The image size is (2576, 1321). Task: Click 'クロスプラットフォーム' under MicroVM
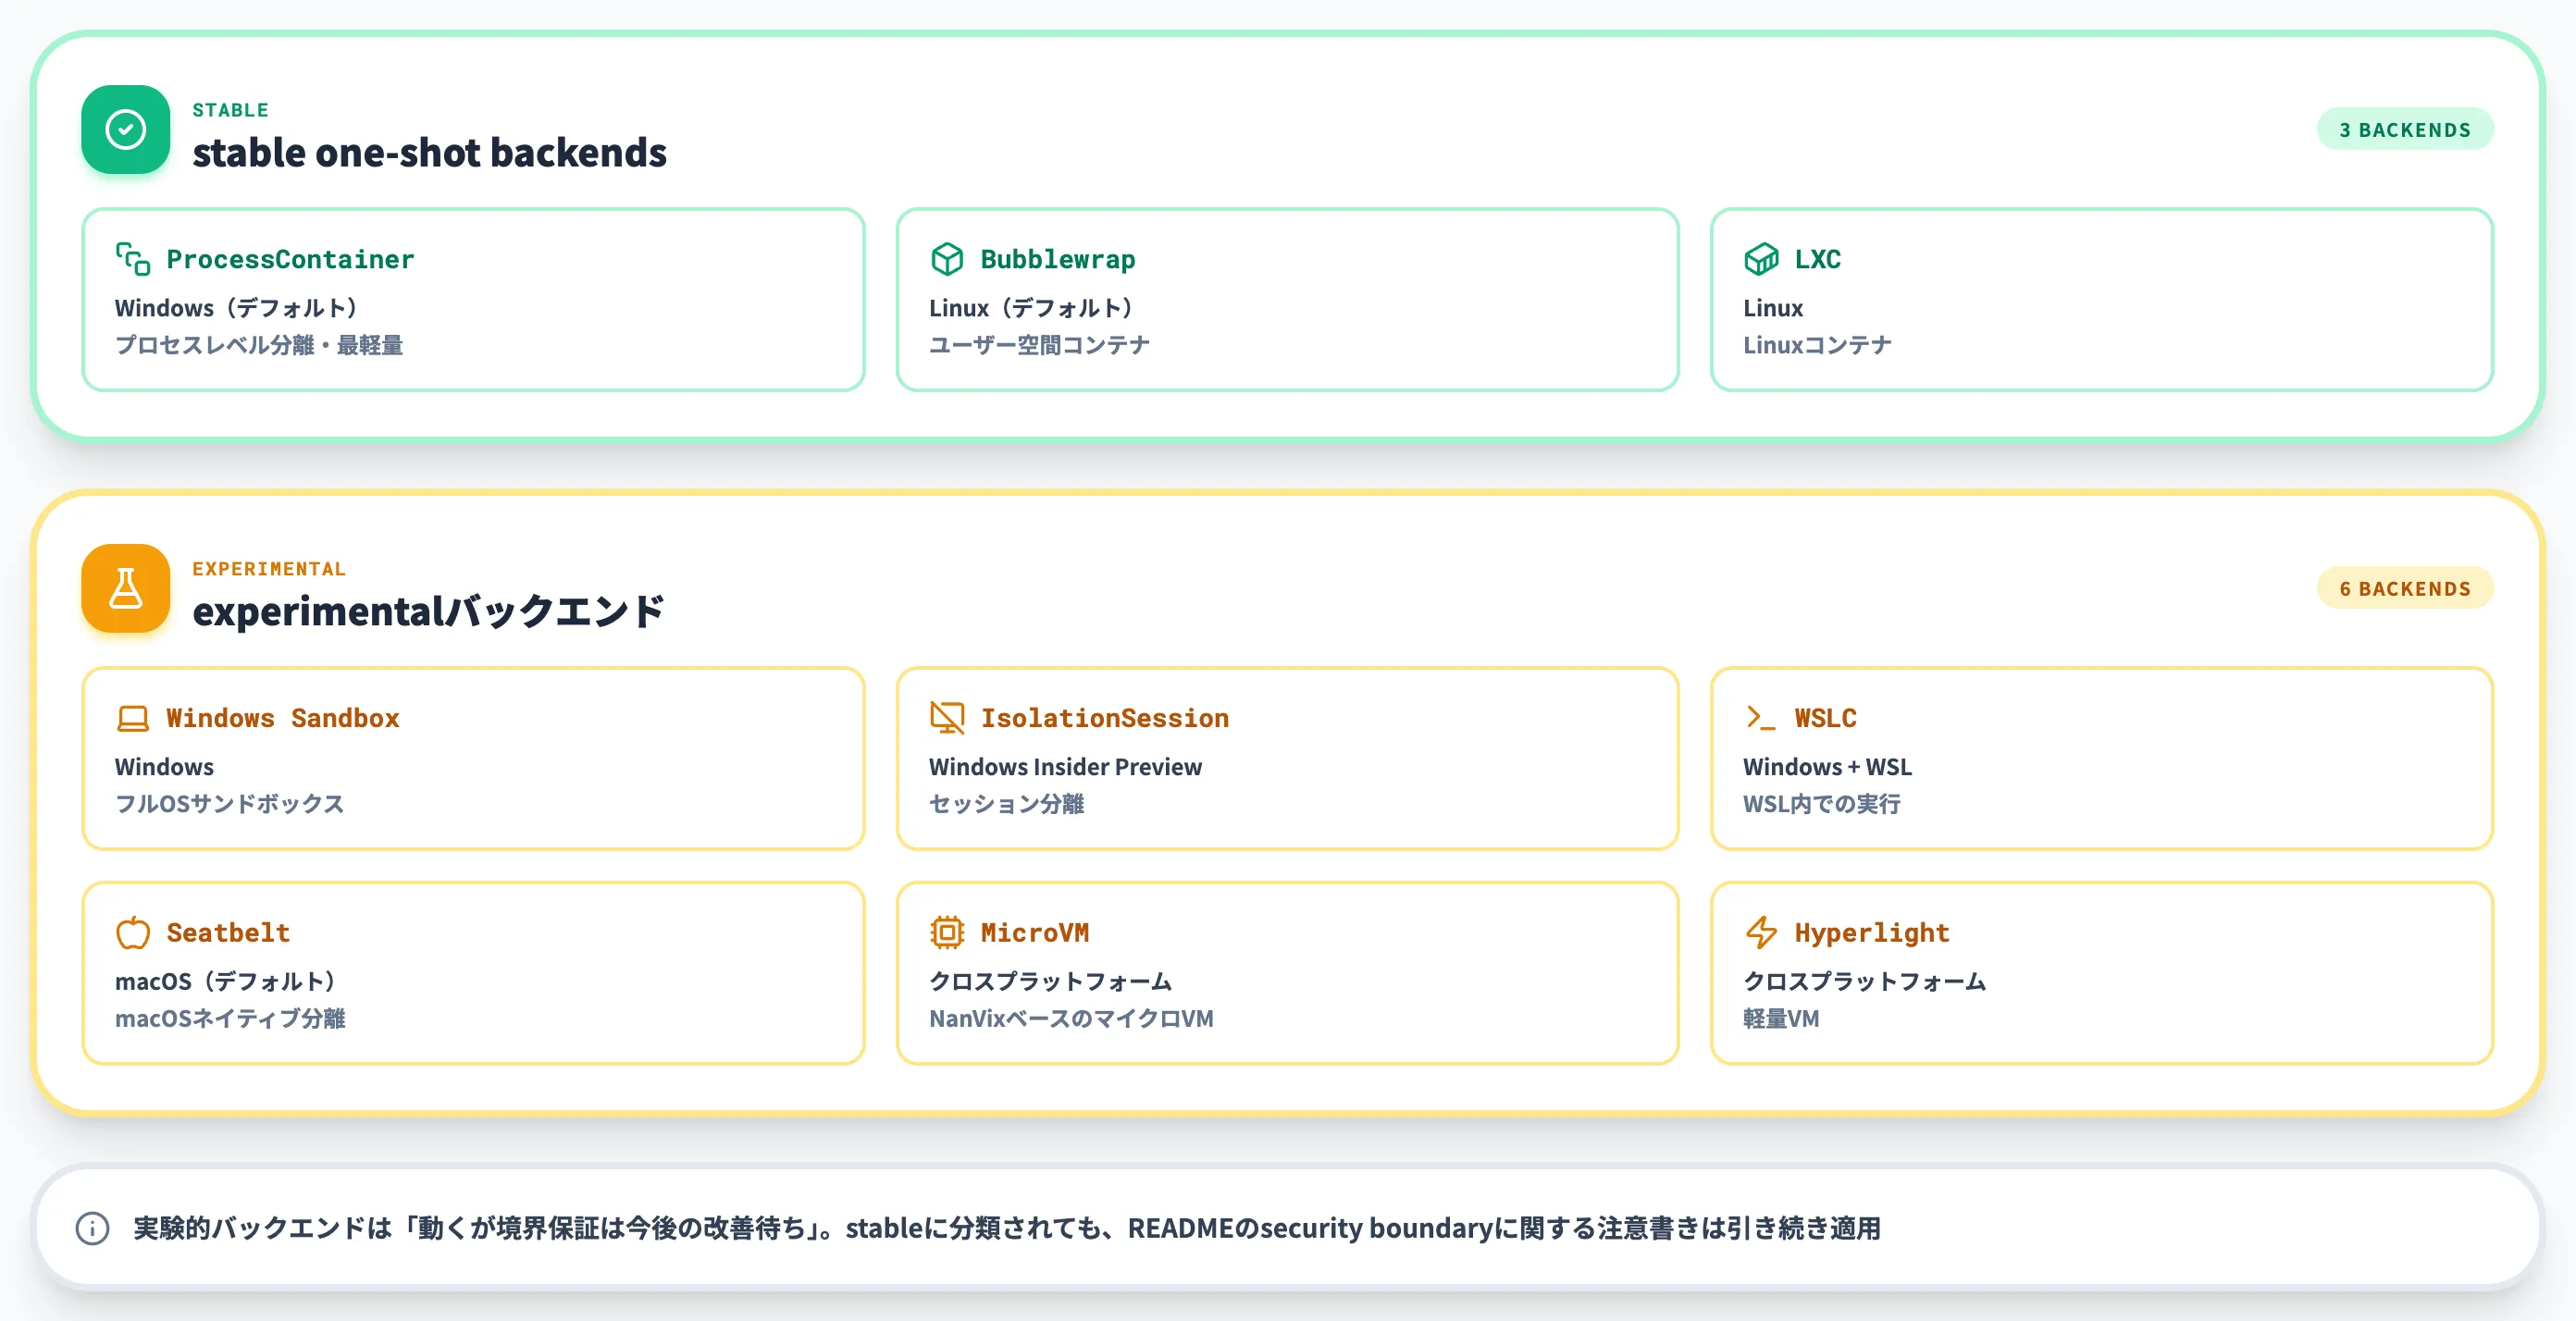1050,981
